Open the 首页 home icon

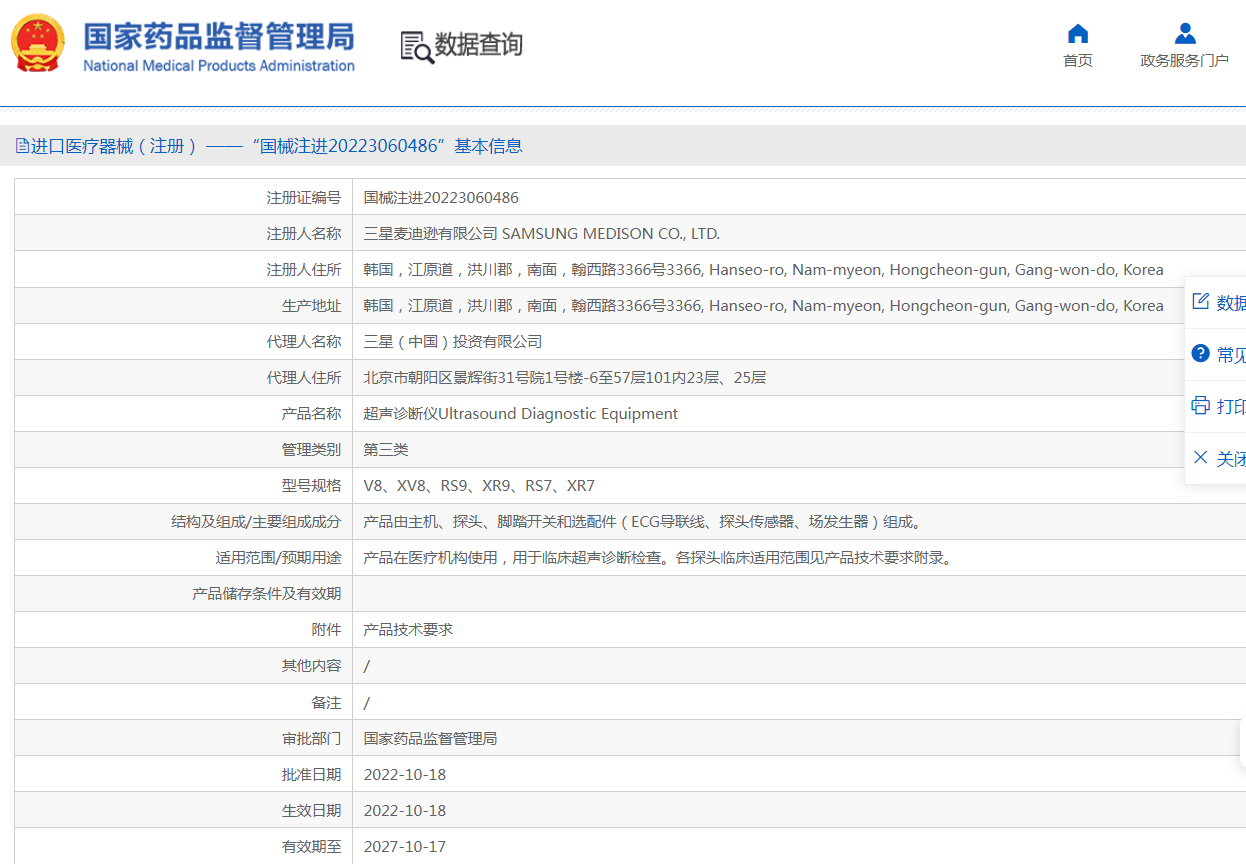pyautogui.click(x=1078, y=33)
